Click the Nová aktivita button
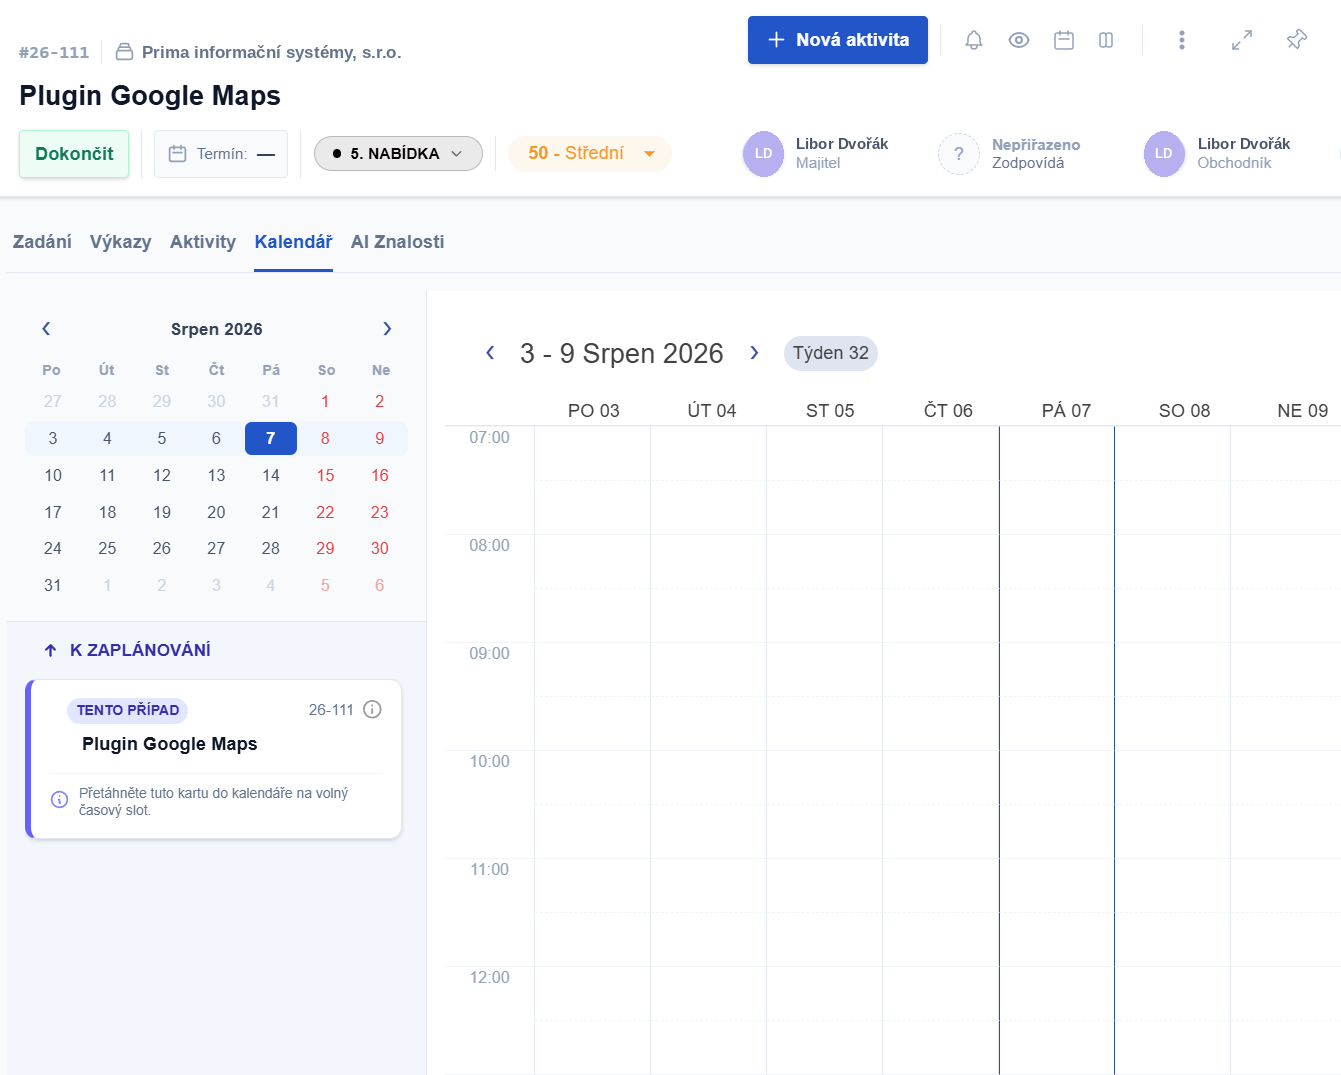 pyautogui.click(x=838, y=40)
